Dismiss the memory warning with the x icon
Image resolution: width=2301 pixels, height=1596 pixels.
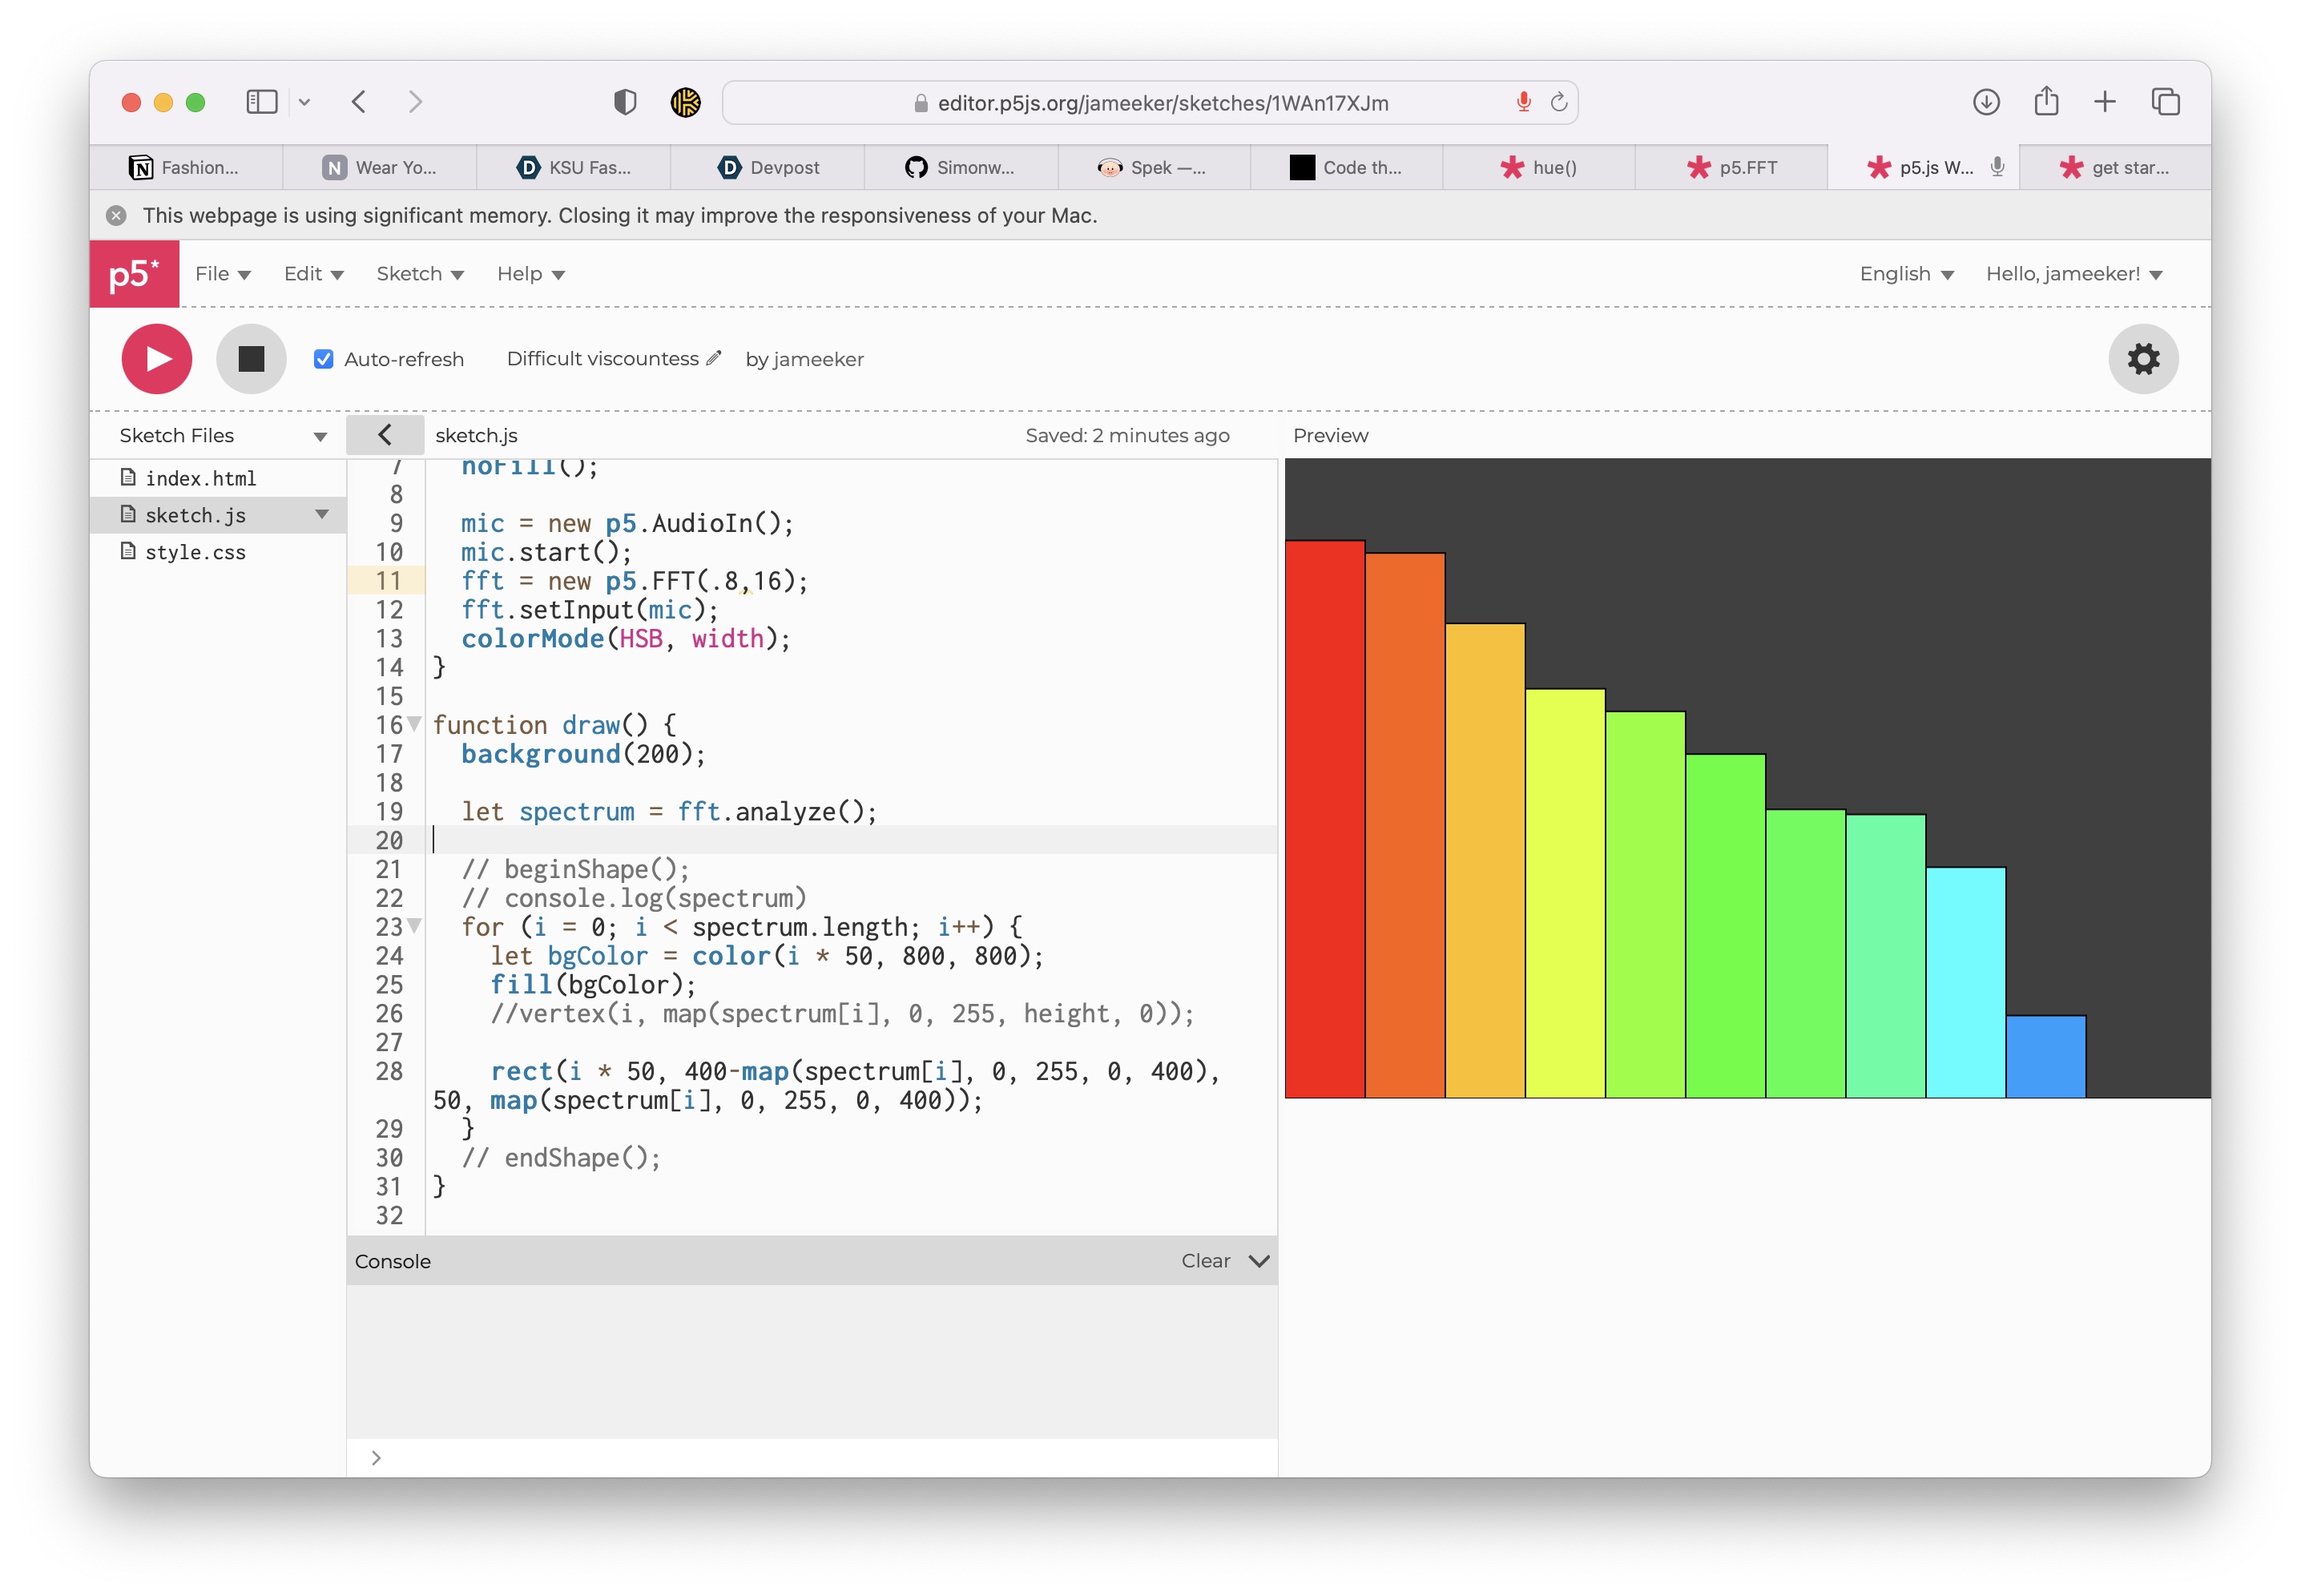click(117, 215)
